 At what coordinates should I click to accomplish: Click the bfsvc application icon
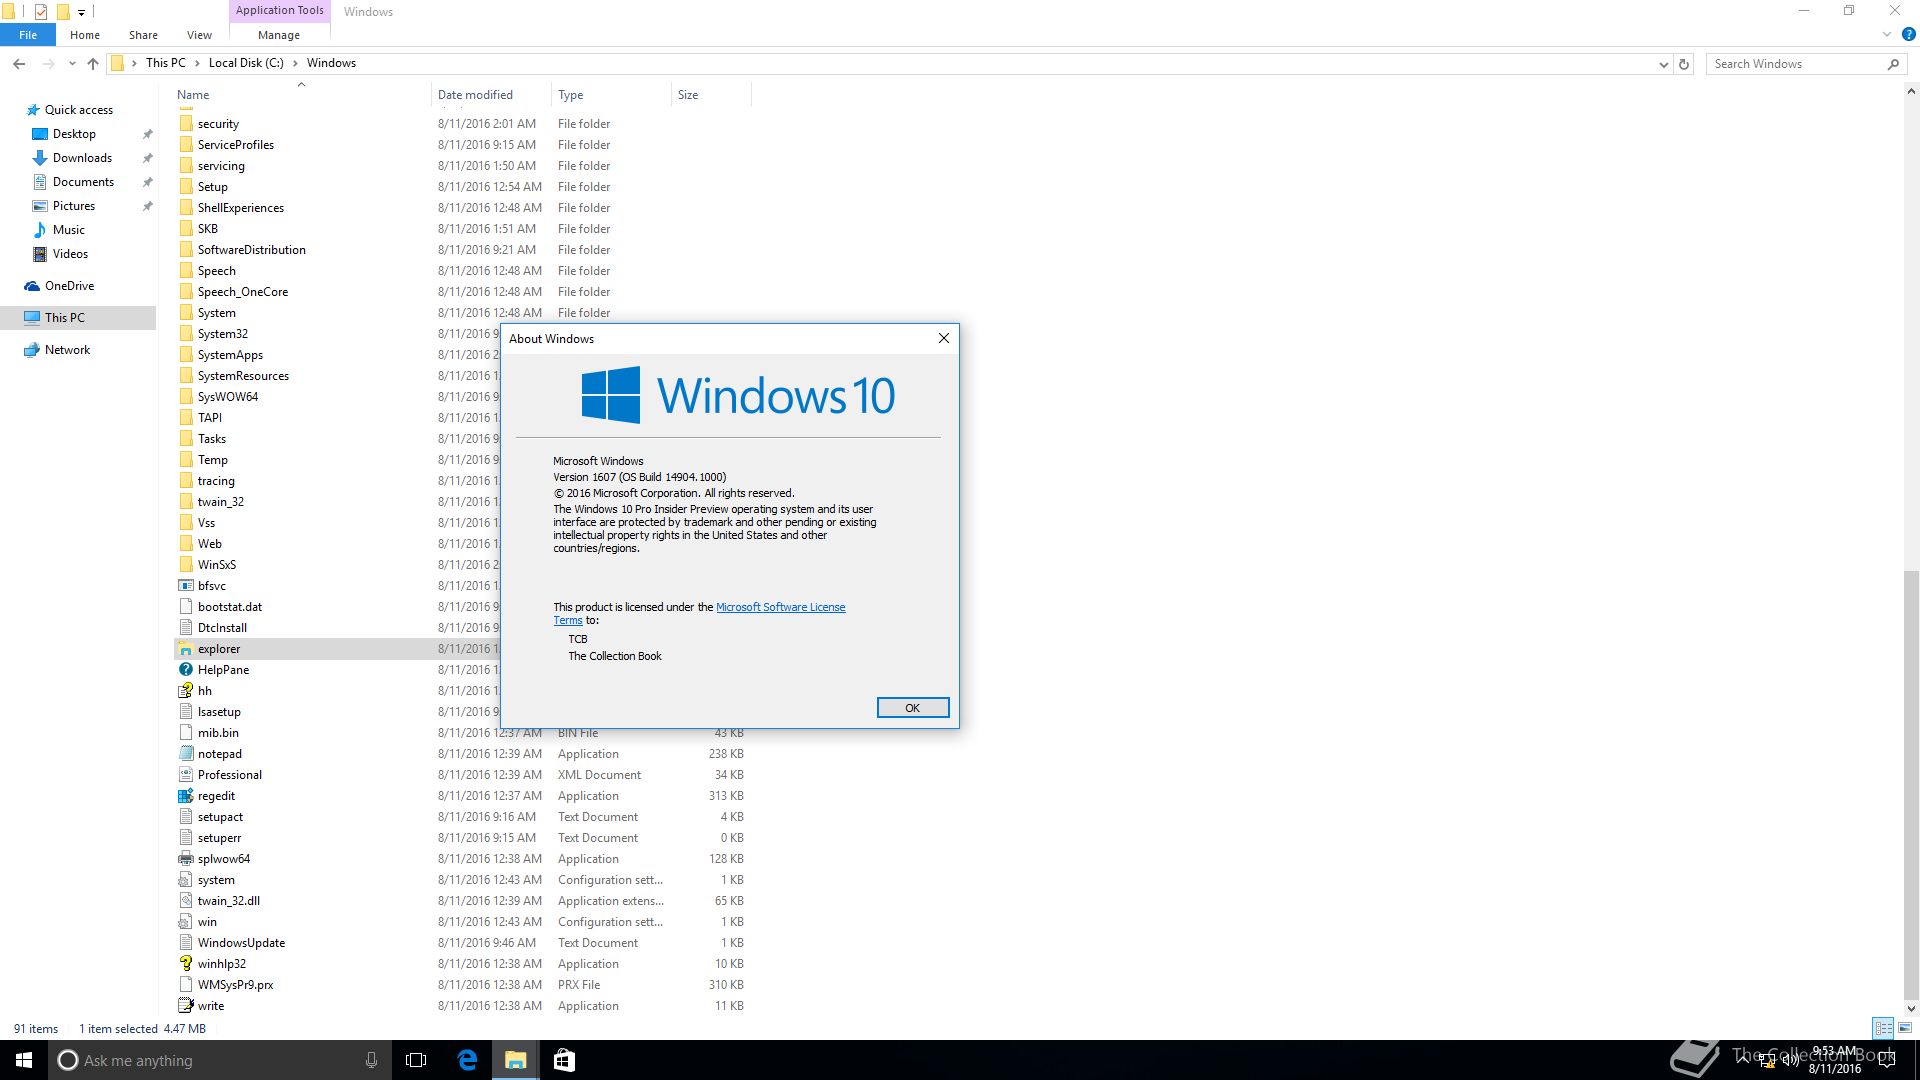[x=186, y=586]
